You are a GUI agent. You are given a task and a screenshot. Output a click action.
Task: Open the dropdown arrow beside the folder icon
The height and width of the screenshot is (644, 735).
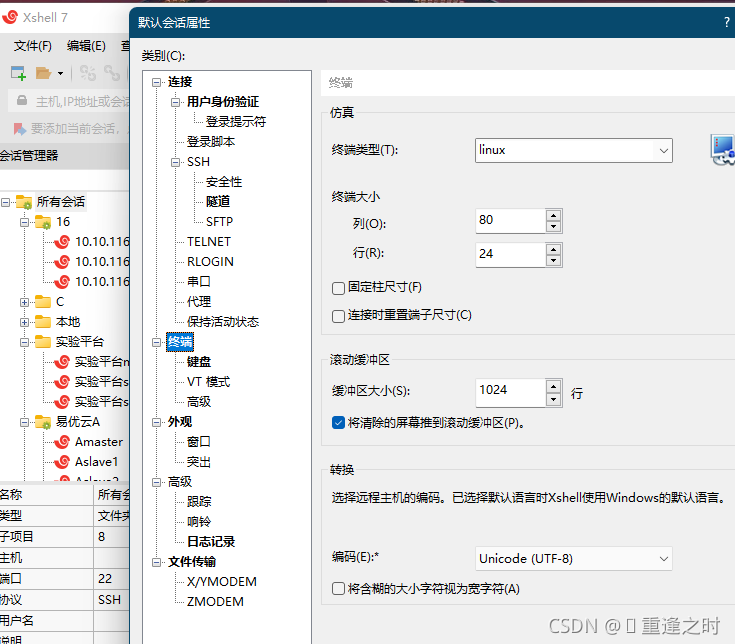[x=60, y=74]
